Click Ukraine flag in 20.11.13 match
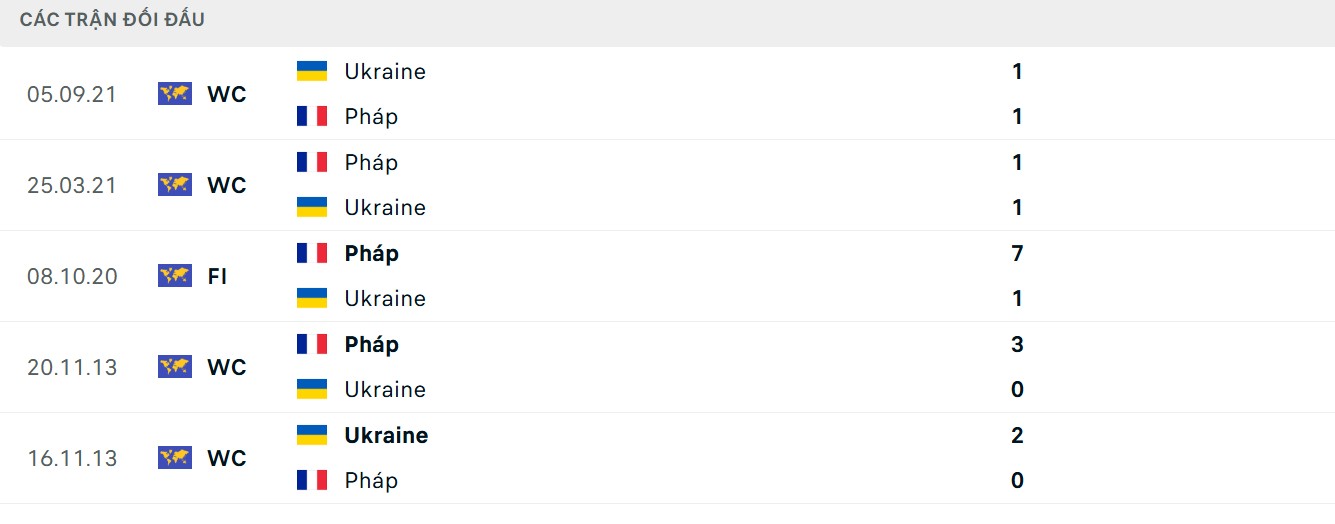Screen dimensions: 1335x524 tap(312, 389)
